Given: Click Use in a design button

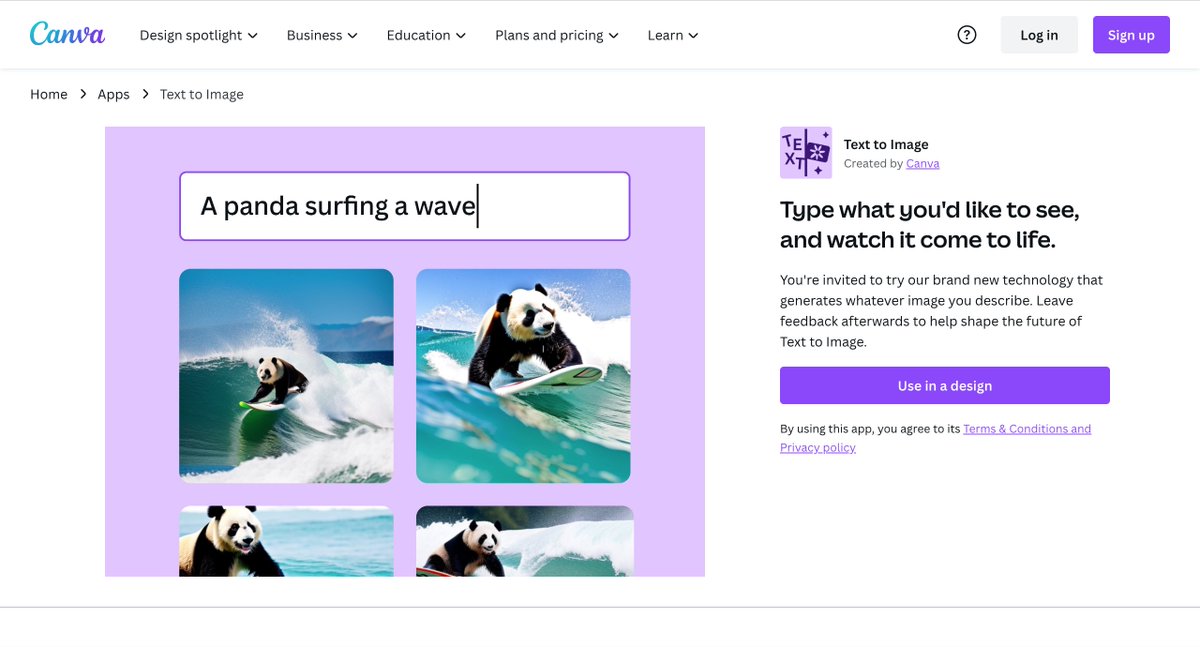Looking at the screenshot, I should (945, 386).
